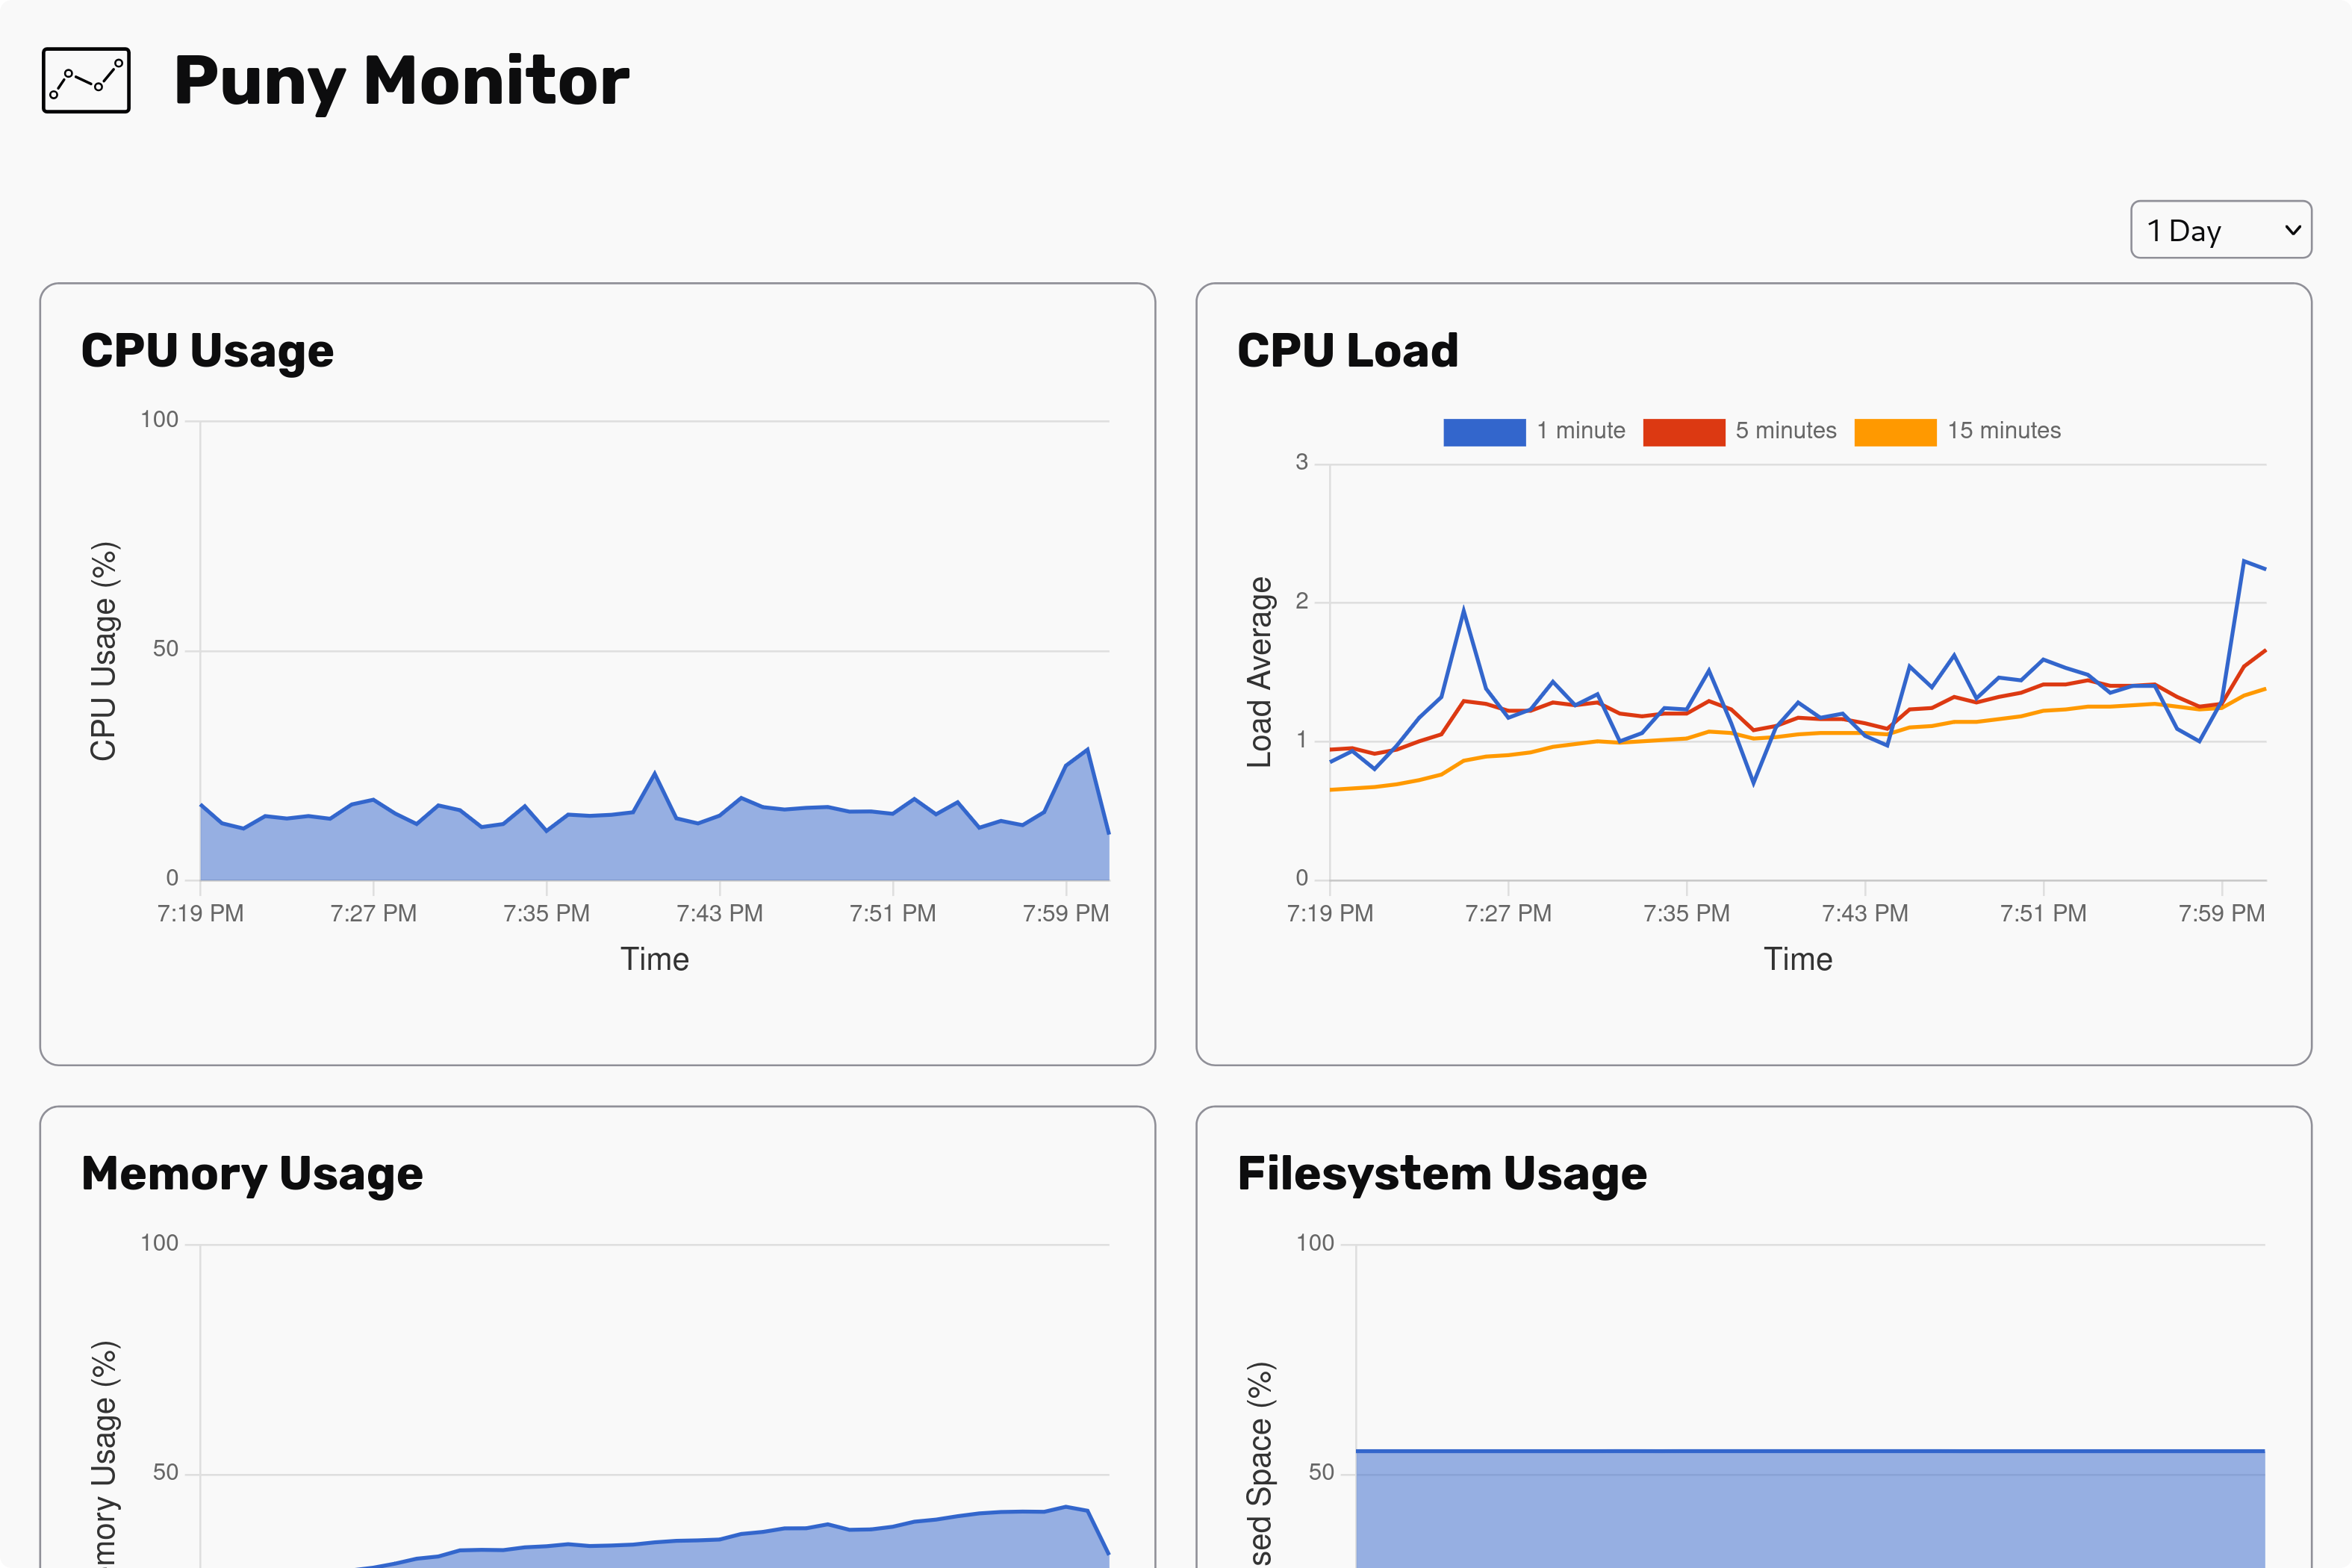
Task: Open the 1 Day time range dropdown
Action: [2200, 230]
